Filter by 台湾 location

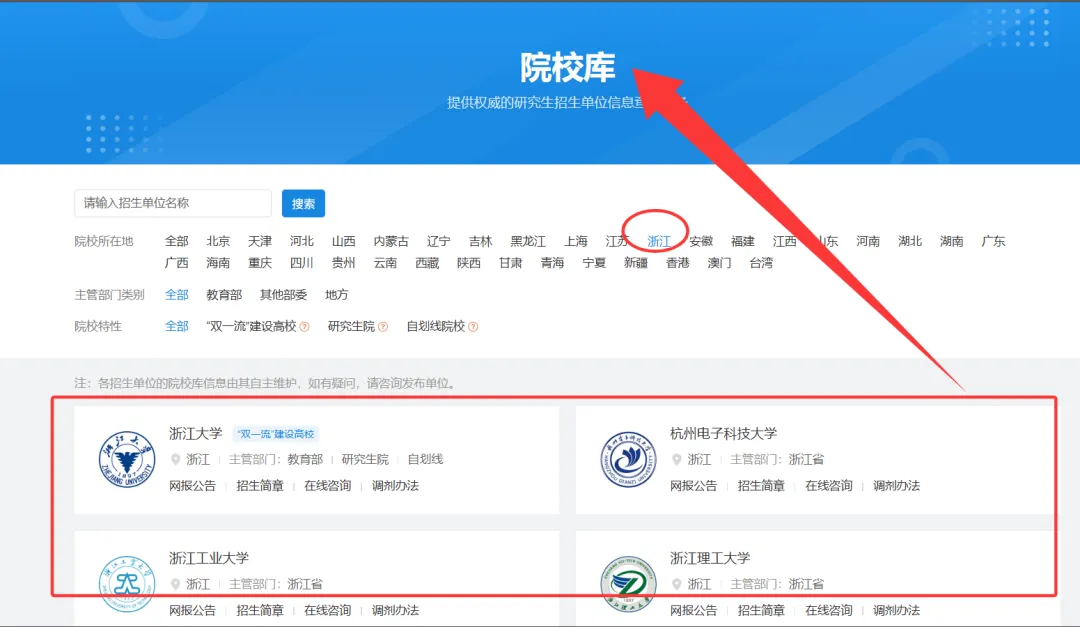click(761, 263)
